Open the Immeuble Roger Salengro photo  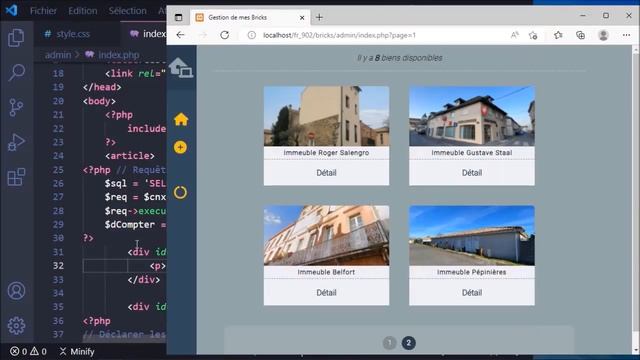[326, 116]
